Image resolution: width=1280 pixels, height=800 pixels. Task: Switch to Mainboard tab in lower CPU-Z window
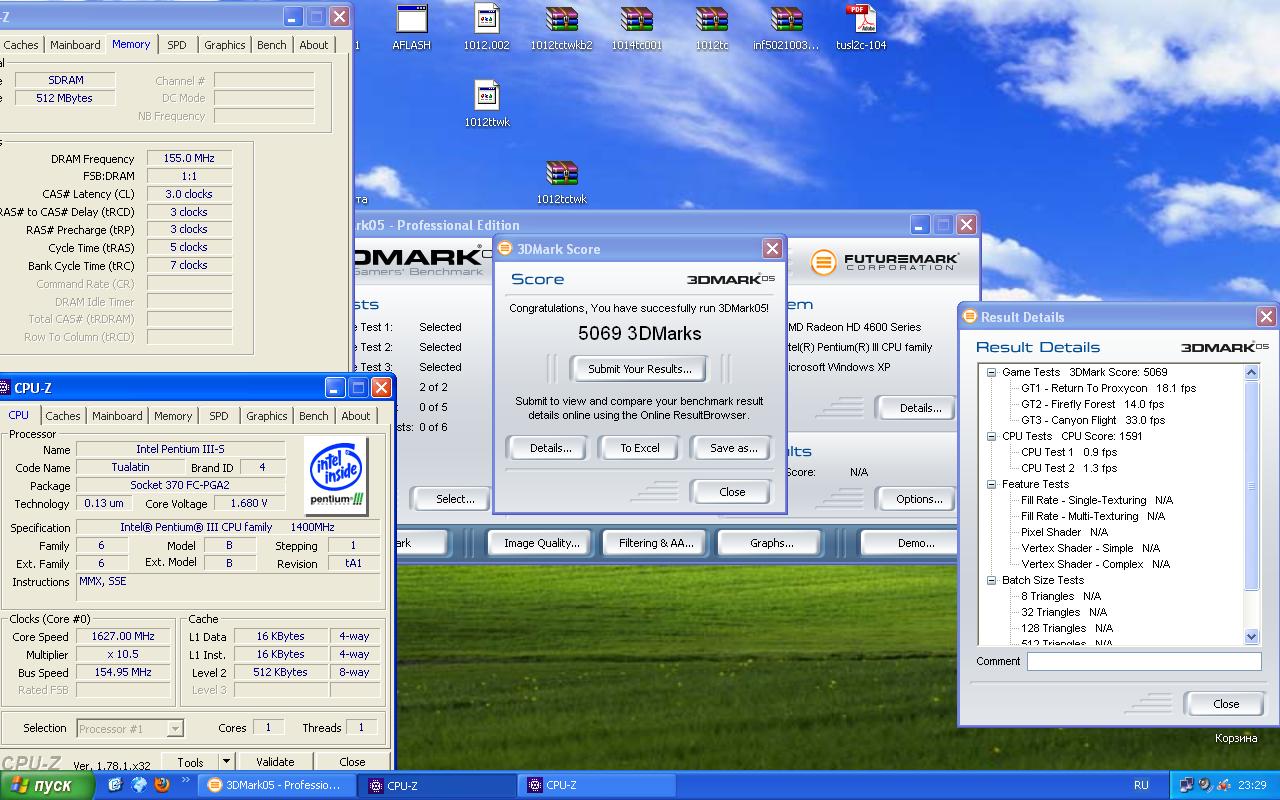click(x=117, y=416)
